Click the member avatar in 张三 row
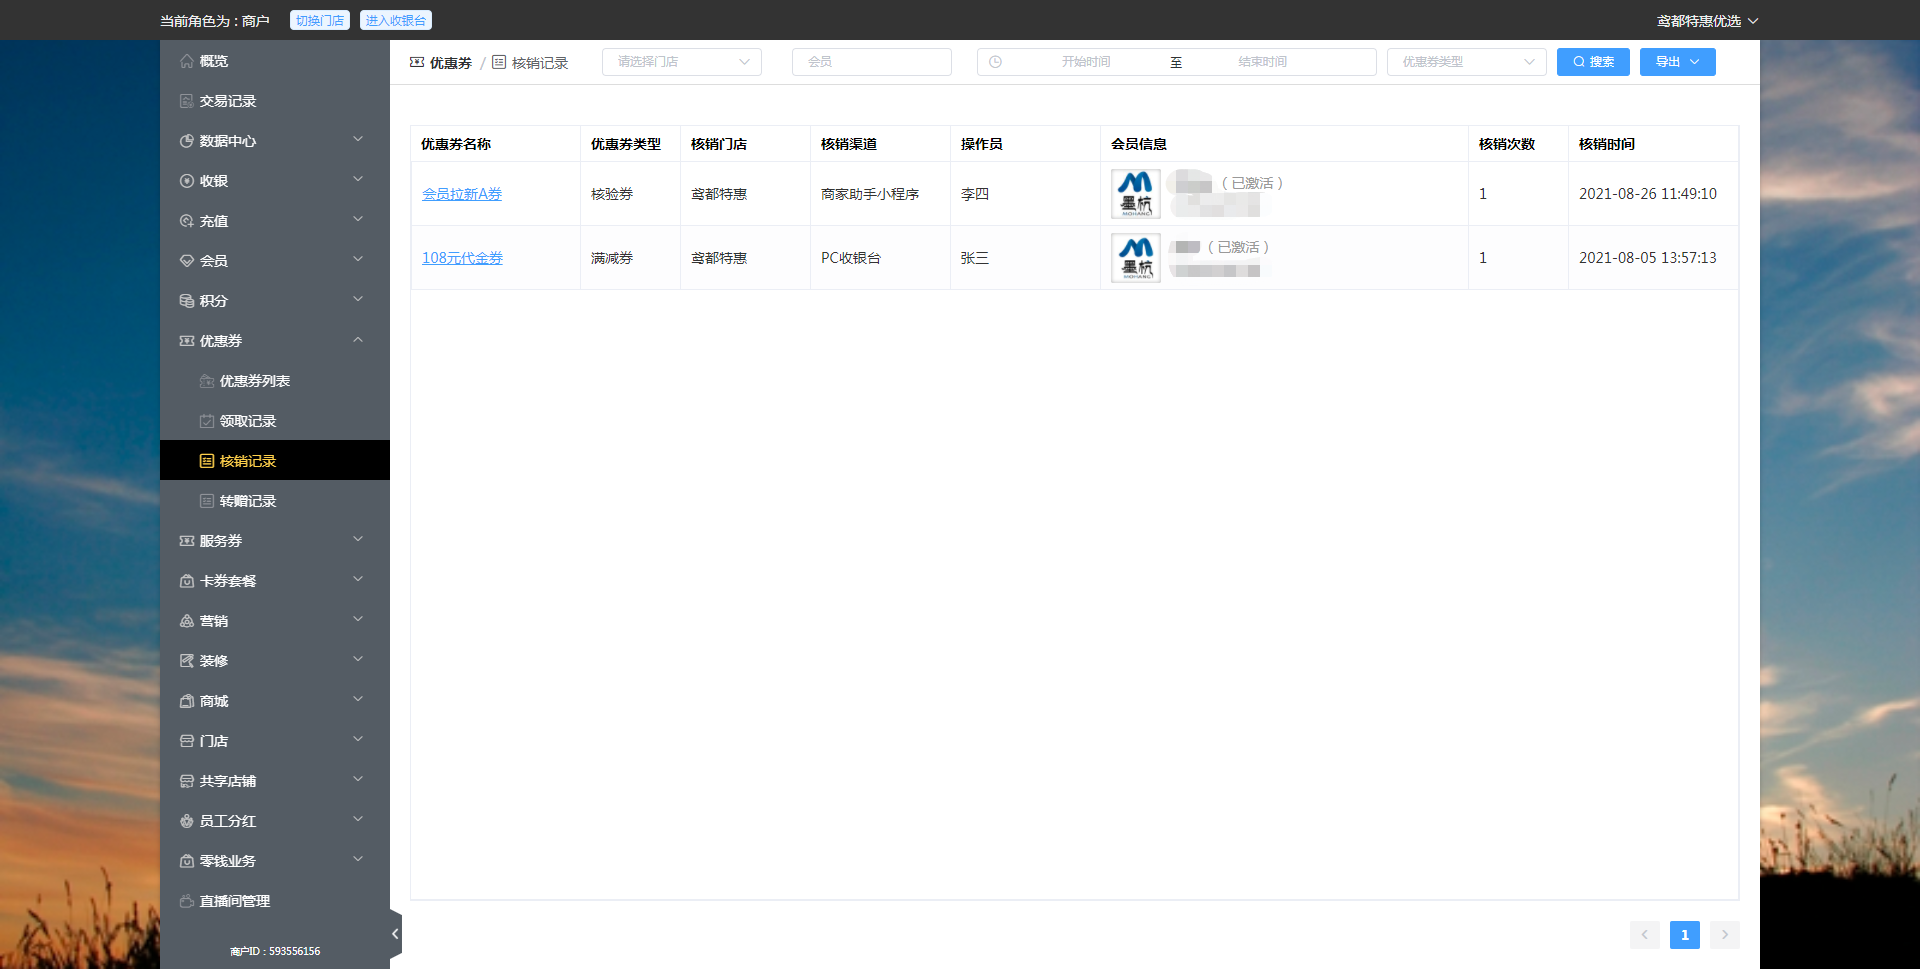Viewport: 1920px width, 969px height. pyautogui.click(x=1136, y=258)
